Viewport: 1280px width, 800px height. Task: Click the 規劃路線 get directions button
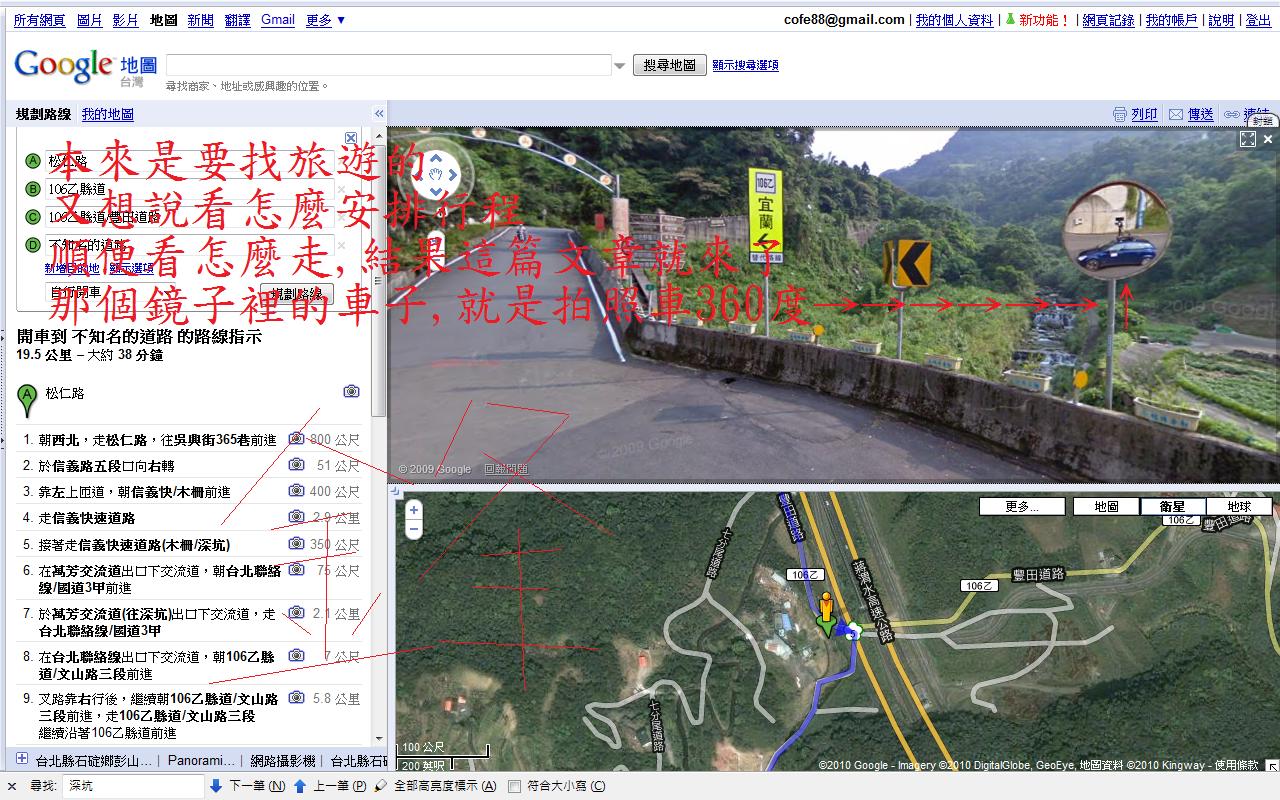click(297, 293)
